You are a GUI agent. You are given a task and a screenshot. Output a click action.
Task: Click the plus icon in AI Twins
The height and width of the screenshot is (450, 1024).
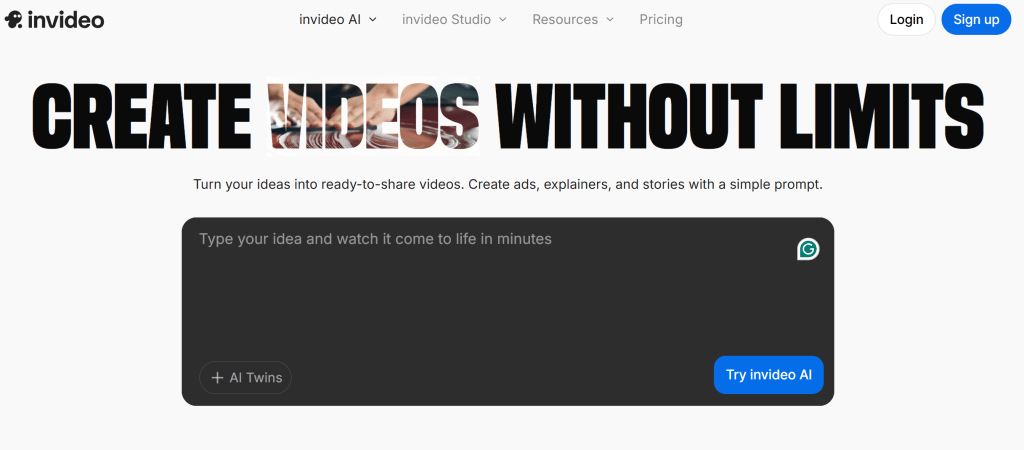(x=217, y=378)
